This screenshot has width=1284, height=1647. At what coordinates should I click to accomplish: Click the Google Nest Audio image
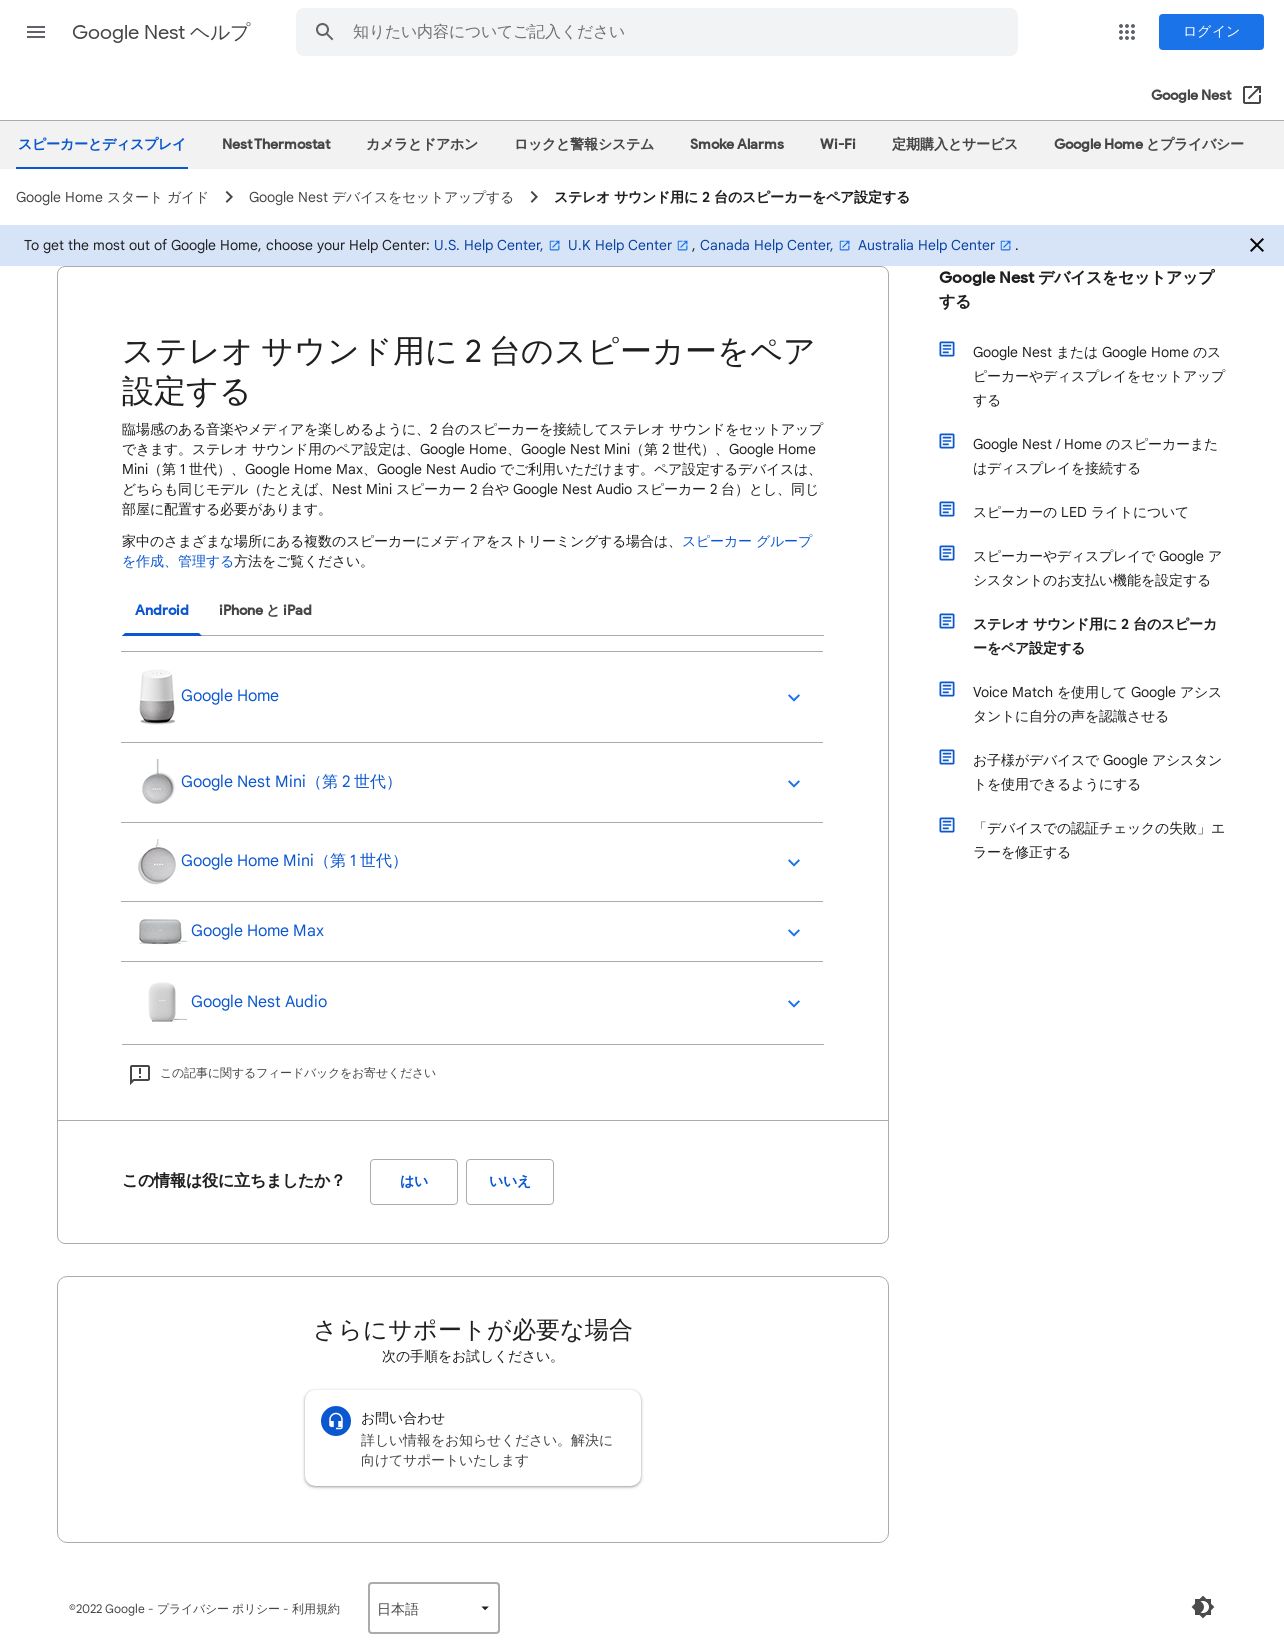tap(162, 1002)
